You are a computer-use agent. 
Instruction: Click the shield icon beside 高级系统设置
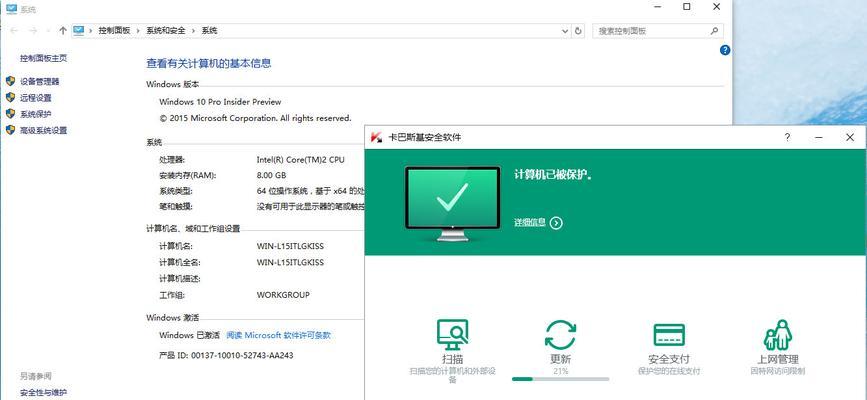(x=10, y=130)
